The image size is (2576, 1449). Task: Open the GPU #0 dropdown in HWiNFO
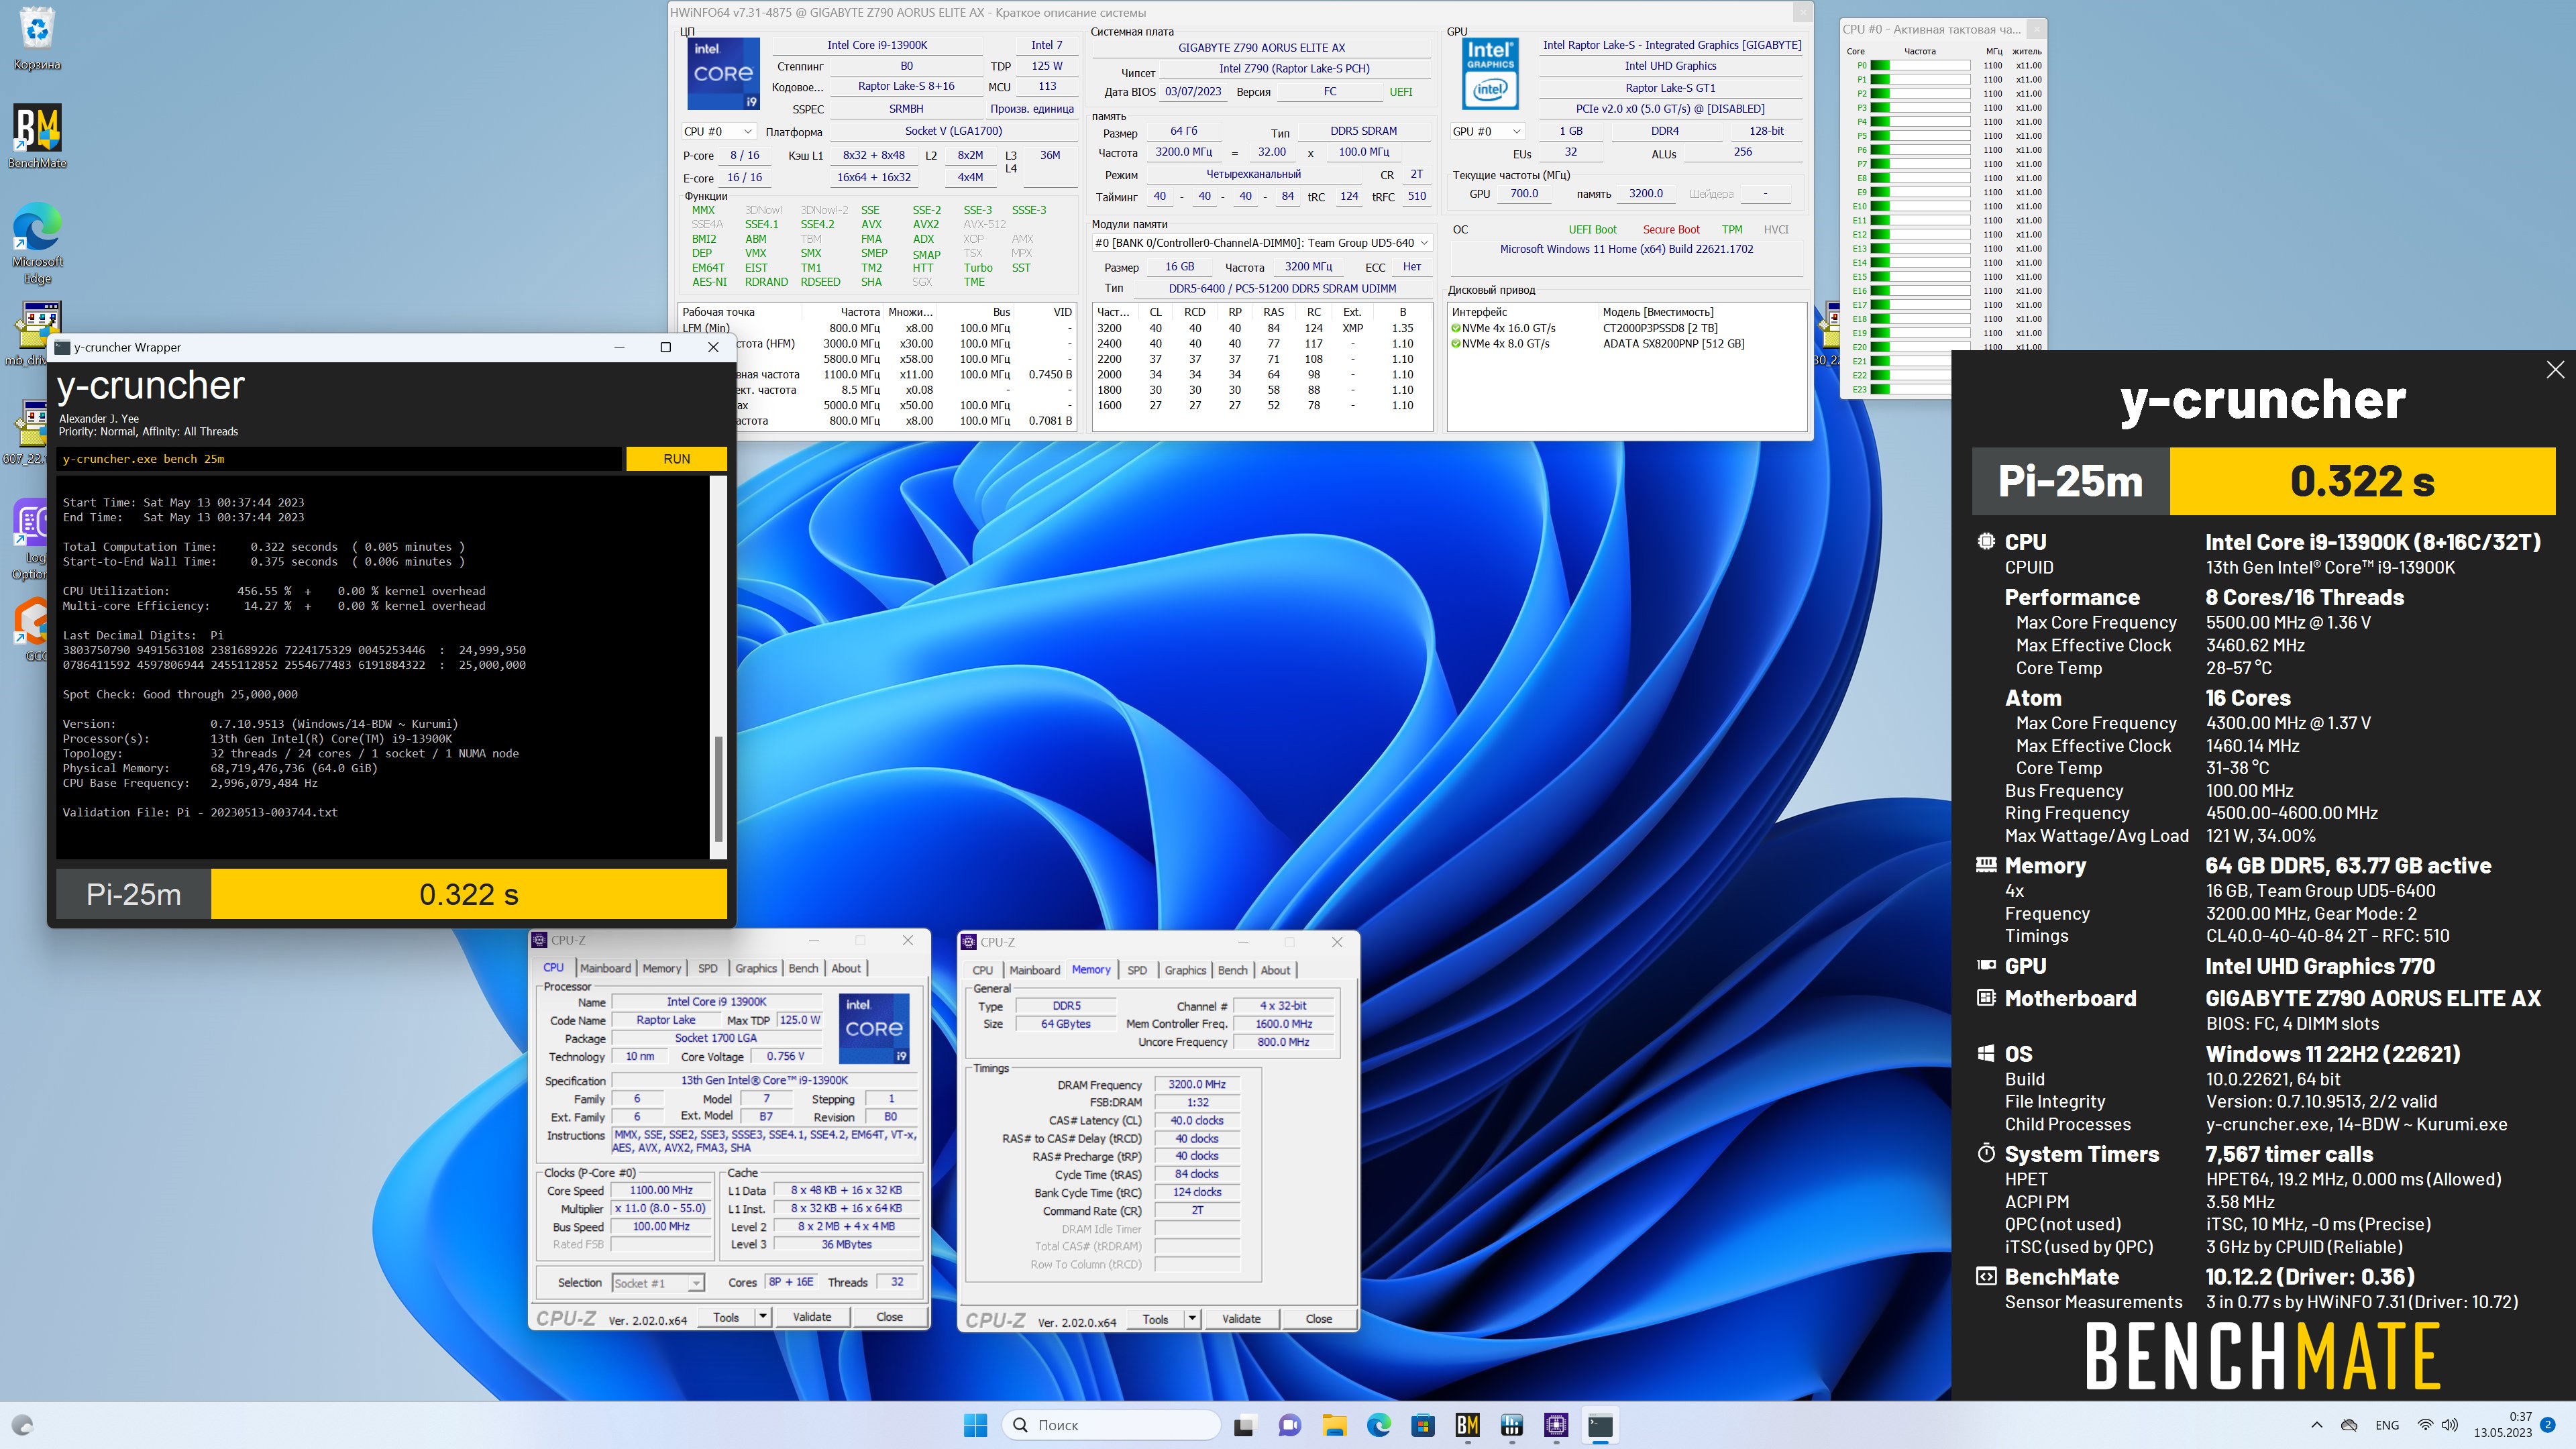click(1486, 132)
